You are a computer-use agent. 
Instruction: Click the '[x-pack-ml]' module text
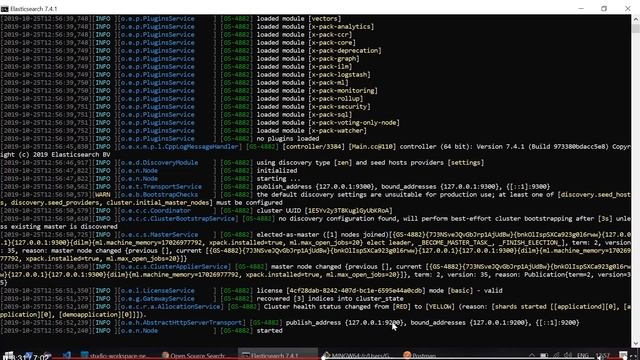(x=328, y=83)
